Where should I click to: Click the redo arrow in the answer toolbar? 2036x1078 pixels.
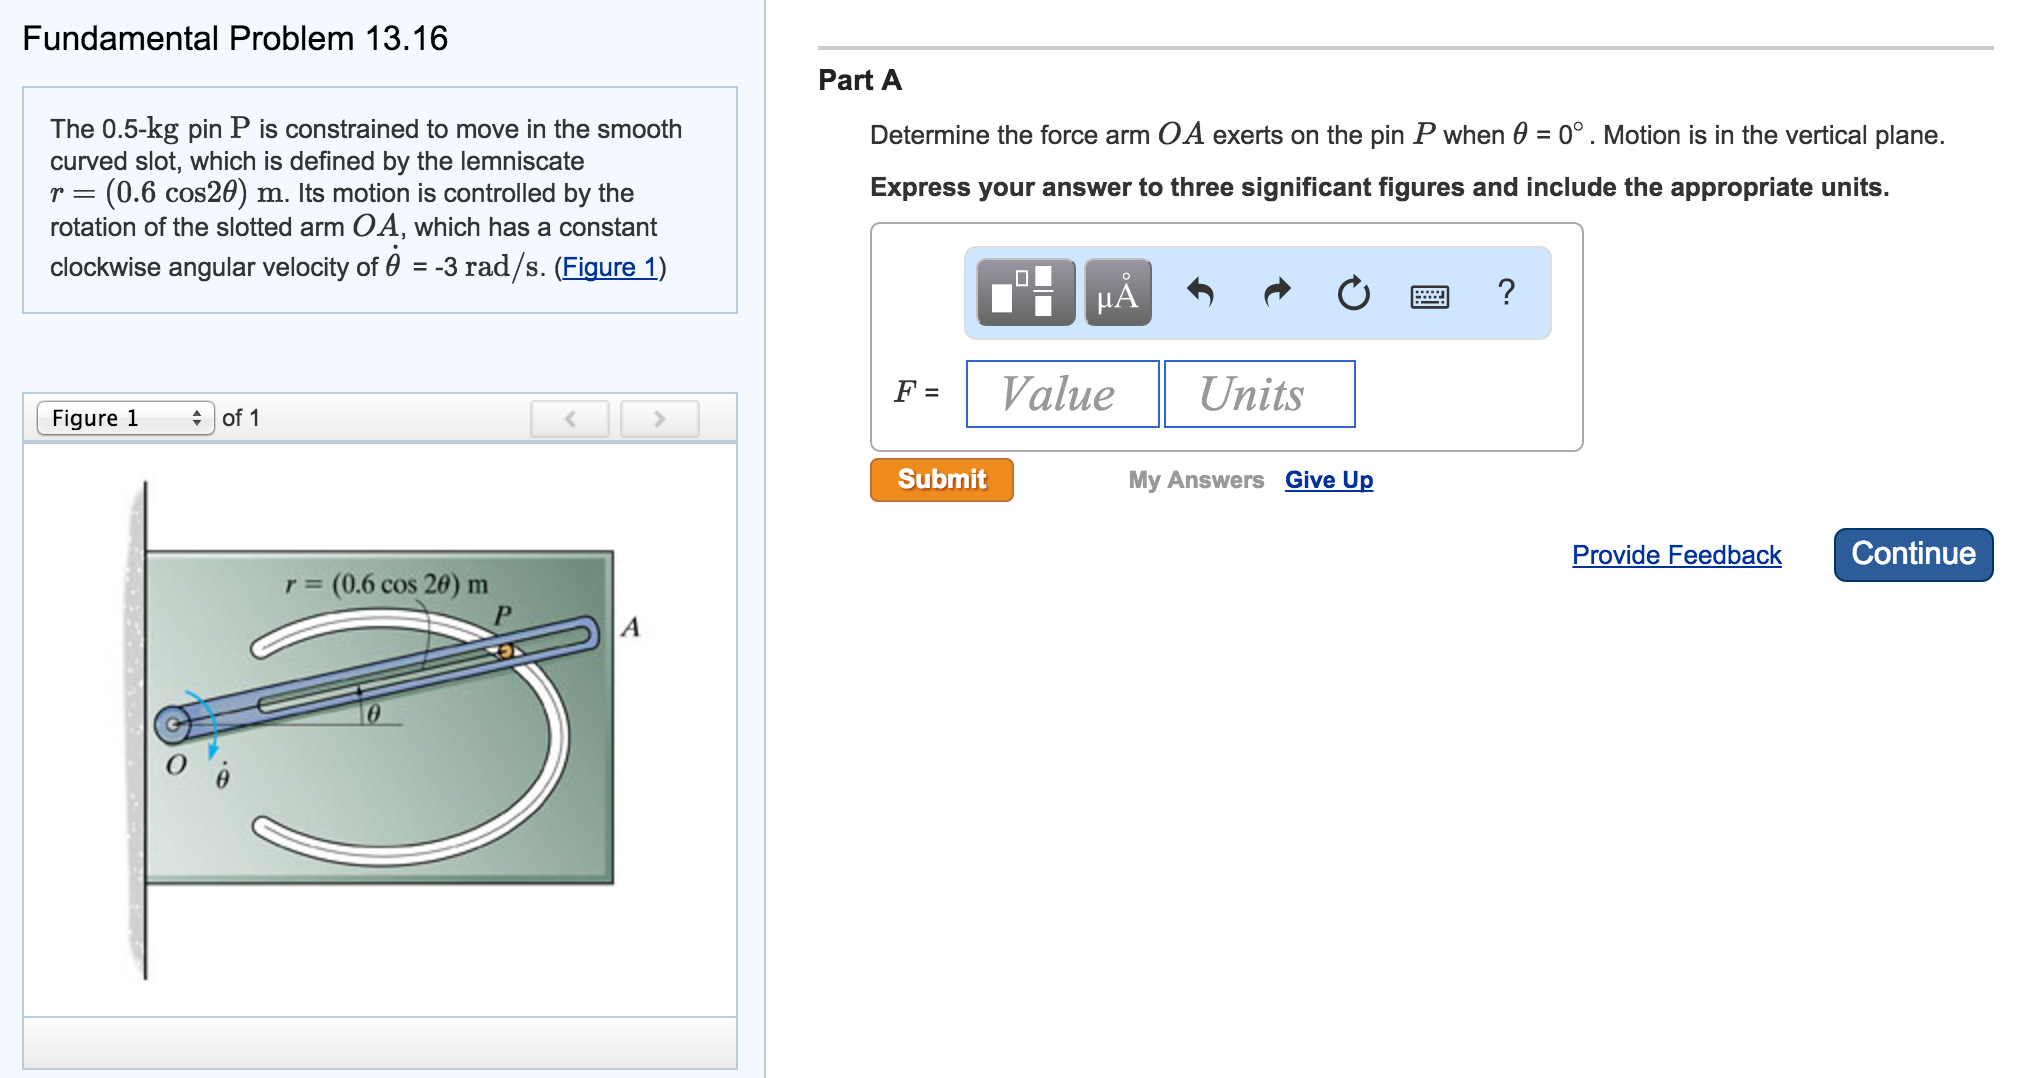tap(1277, 293)
